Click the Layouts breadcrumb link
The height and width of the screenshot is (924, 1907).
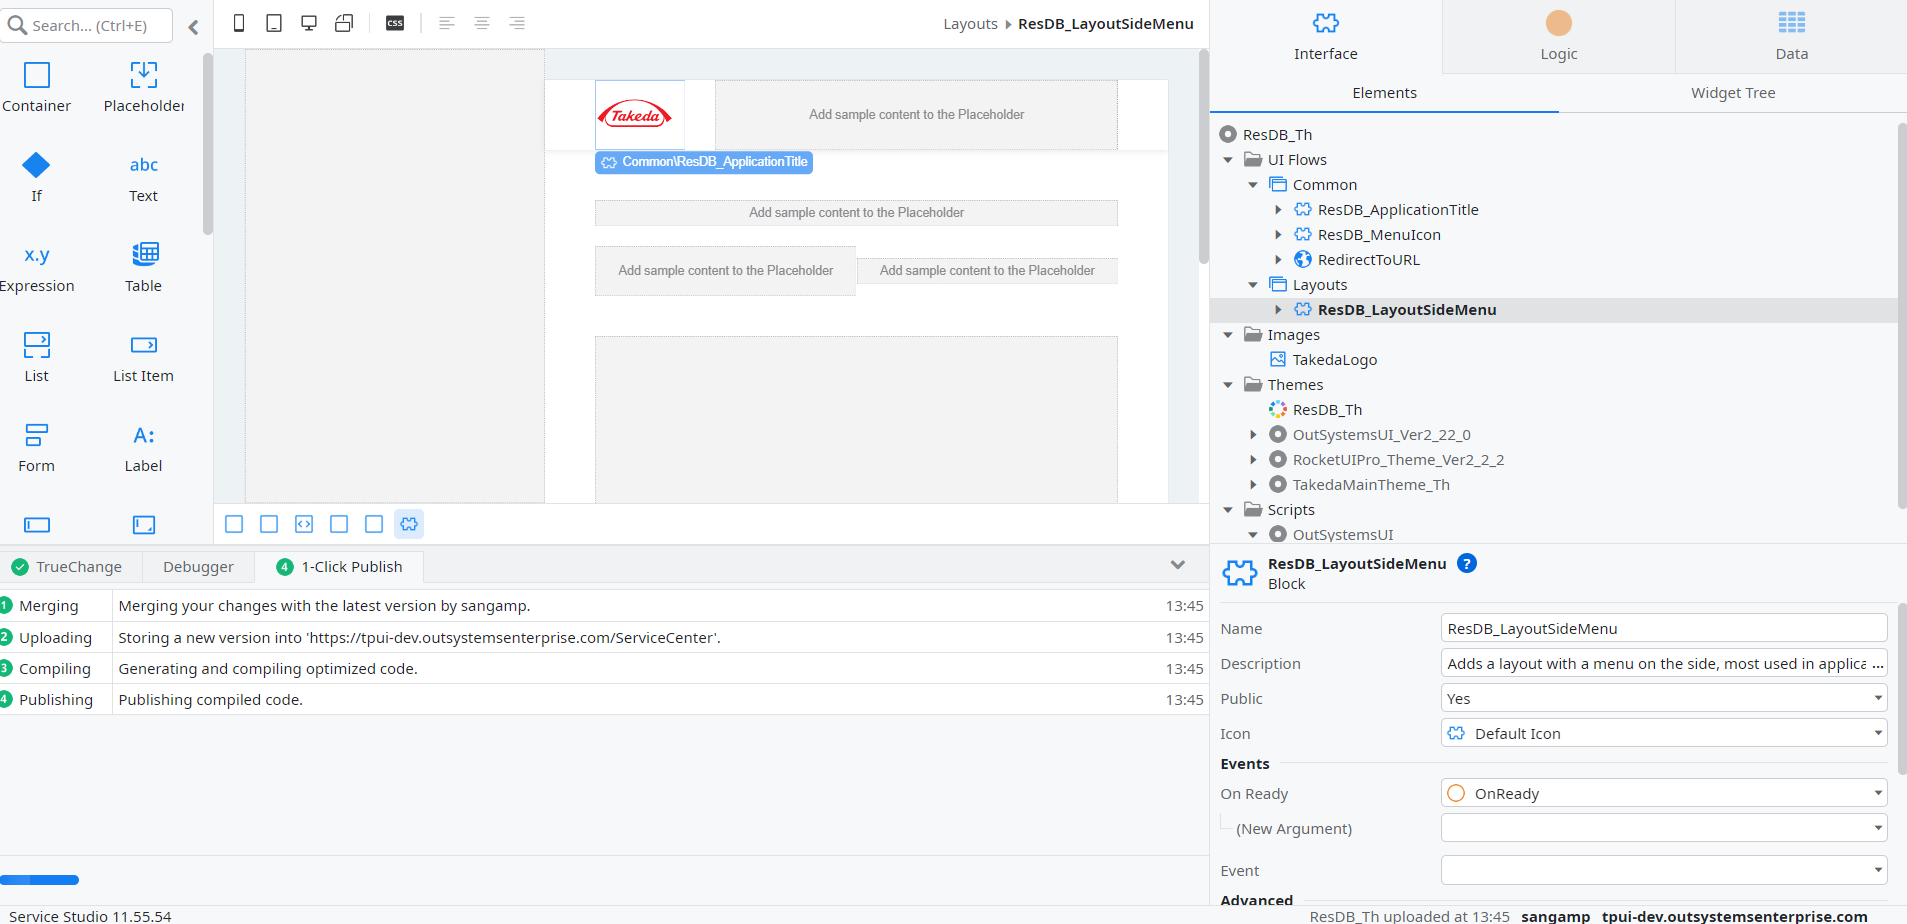pos(970,24)
